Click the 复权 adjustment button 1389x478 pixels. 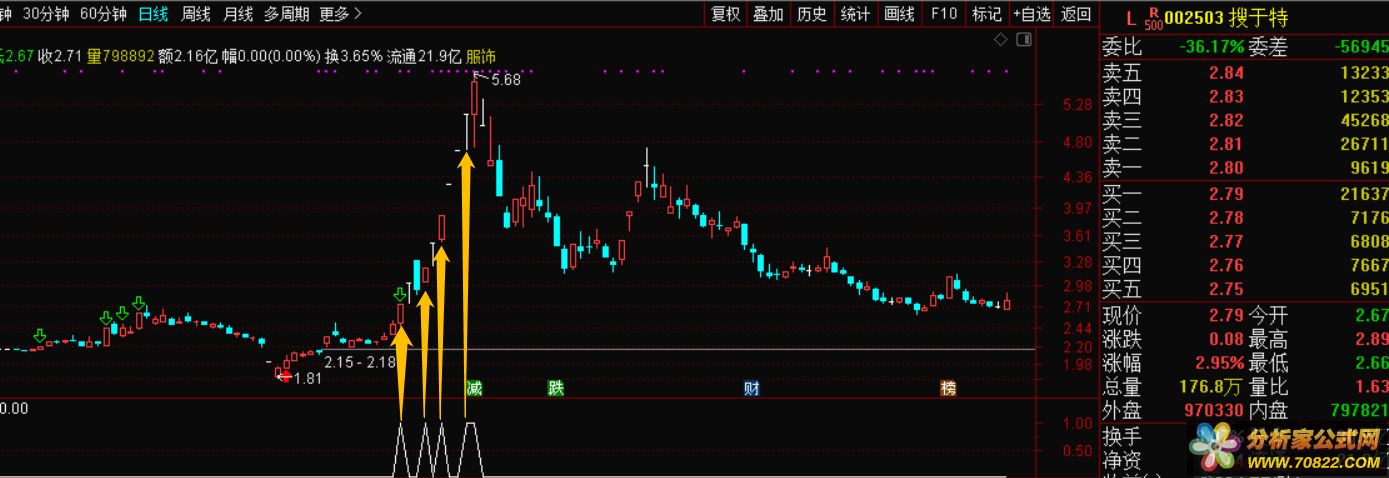pyautogui.click(x=725, y=14)
